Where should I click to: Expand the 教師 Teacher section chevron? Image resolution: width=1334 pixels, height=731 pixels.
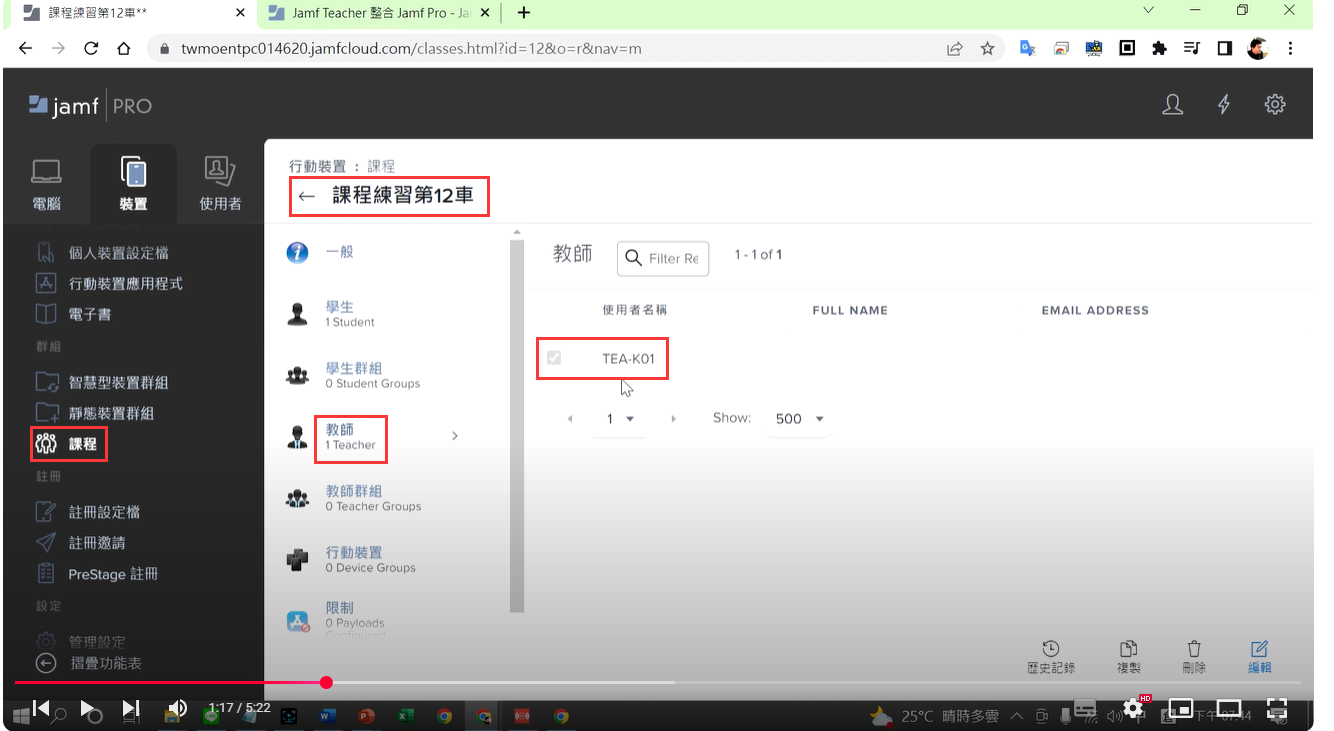click(455, 436)
